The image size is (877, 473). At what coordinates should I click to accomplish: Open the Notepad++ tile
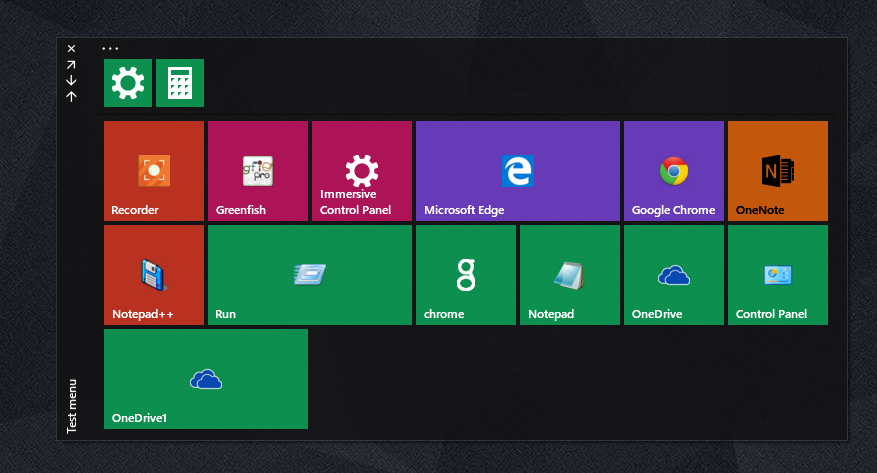pos(154,275)
